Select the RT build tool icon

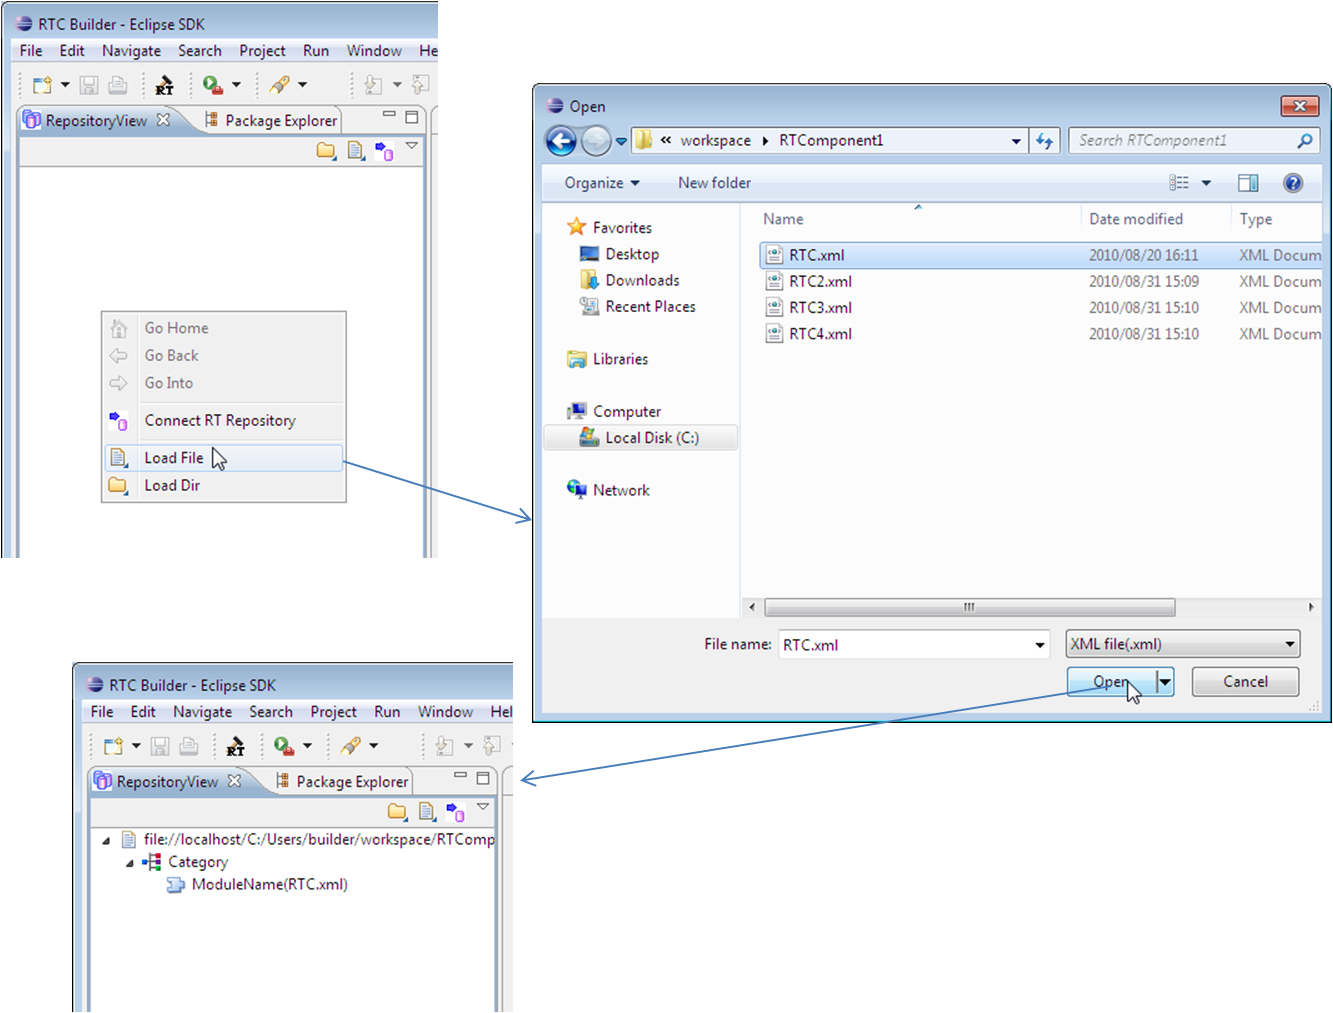point(164,84)
